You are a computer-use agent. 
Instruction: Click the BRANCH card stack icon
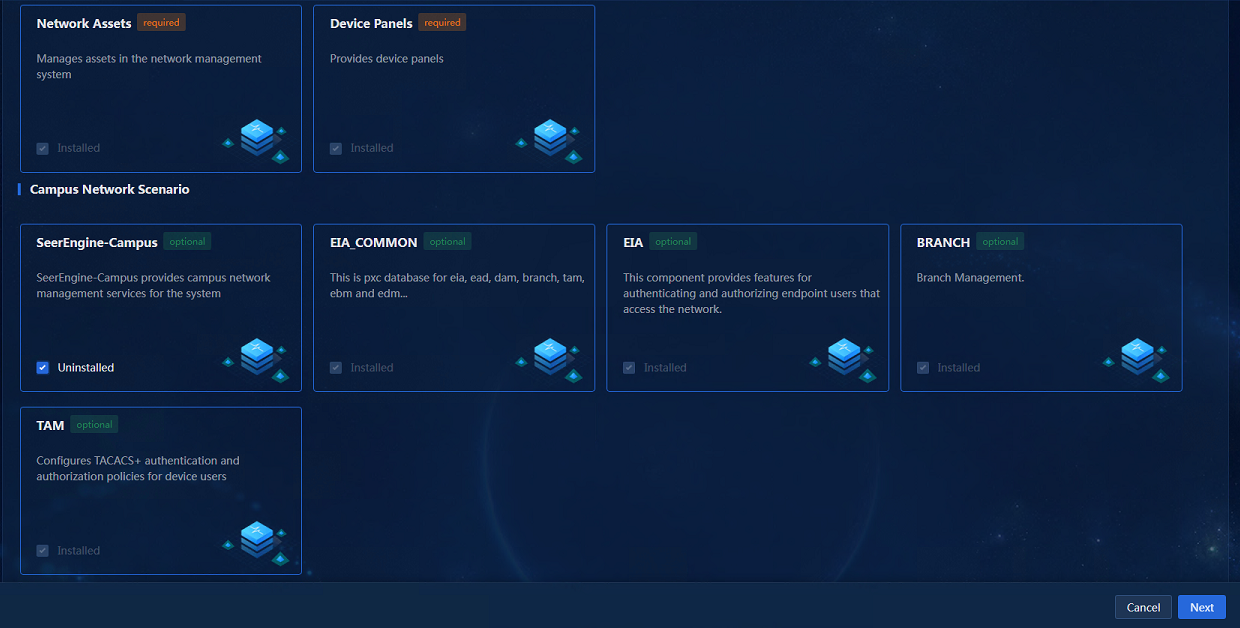point(1136,360)
